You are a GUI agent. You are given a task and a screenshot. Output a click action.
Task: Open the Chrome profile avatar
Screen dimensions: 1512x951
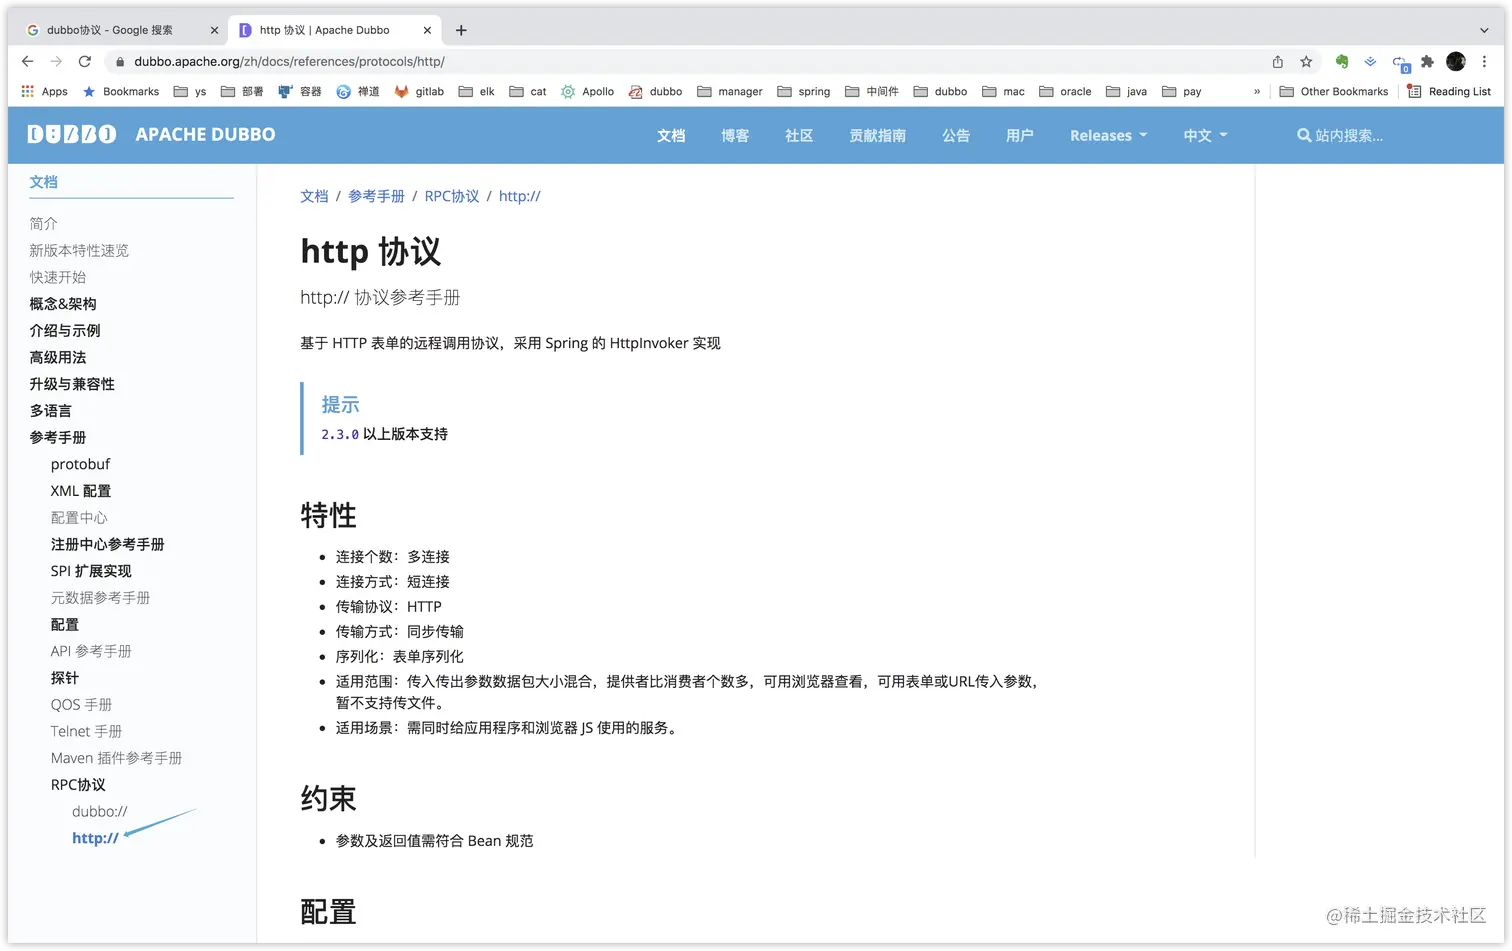point(1456,61)
